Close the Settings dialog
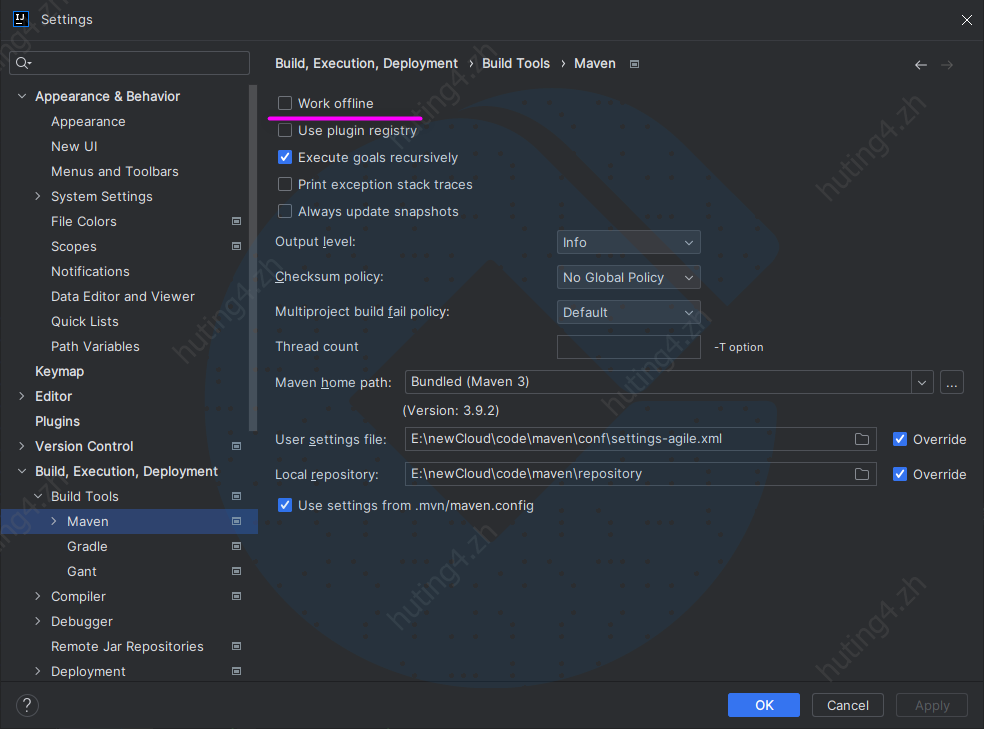 [x=966, y=20]
